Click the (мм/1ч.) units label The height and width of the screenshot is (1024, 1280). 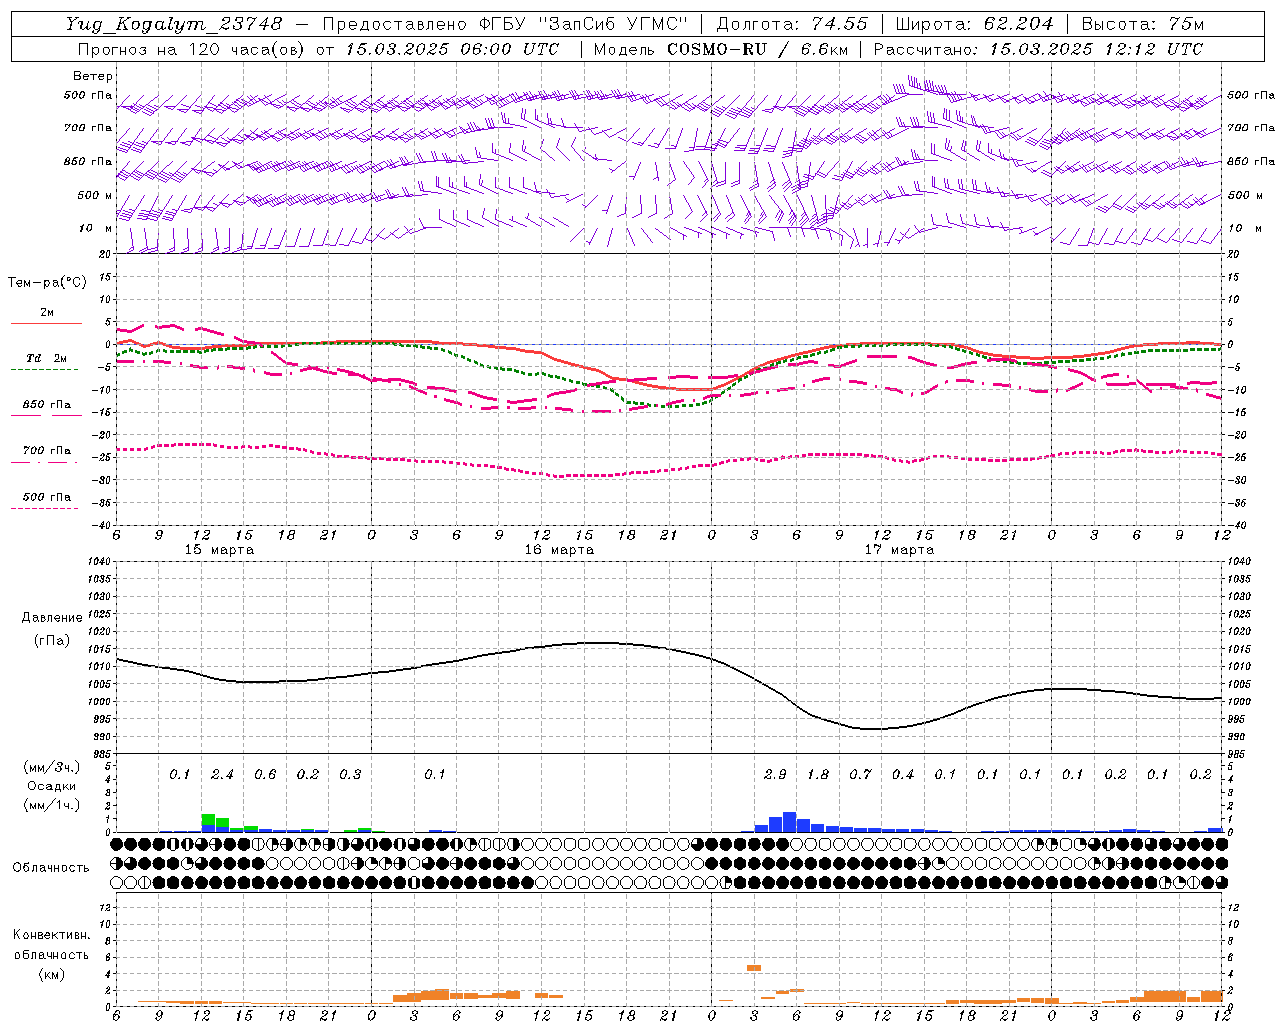point(52,805)
